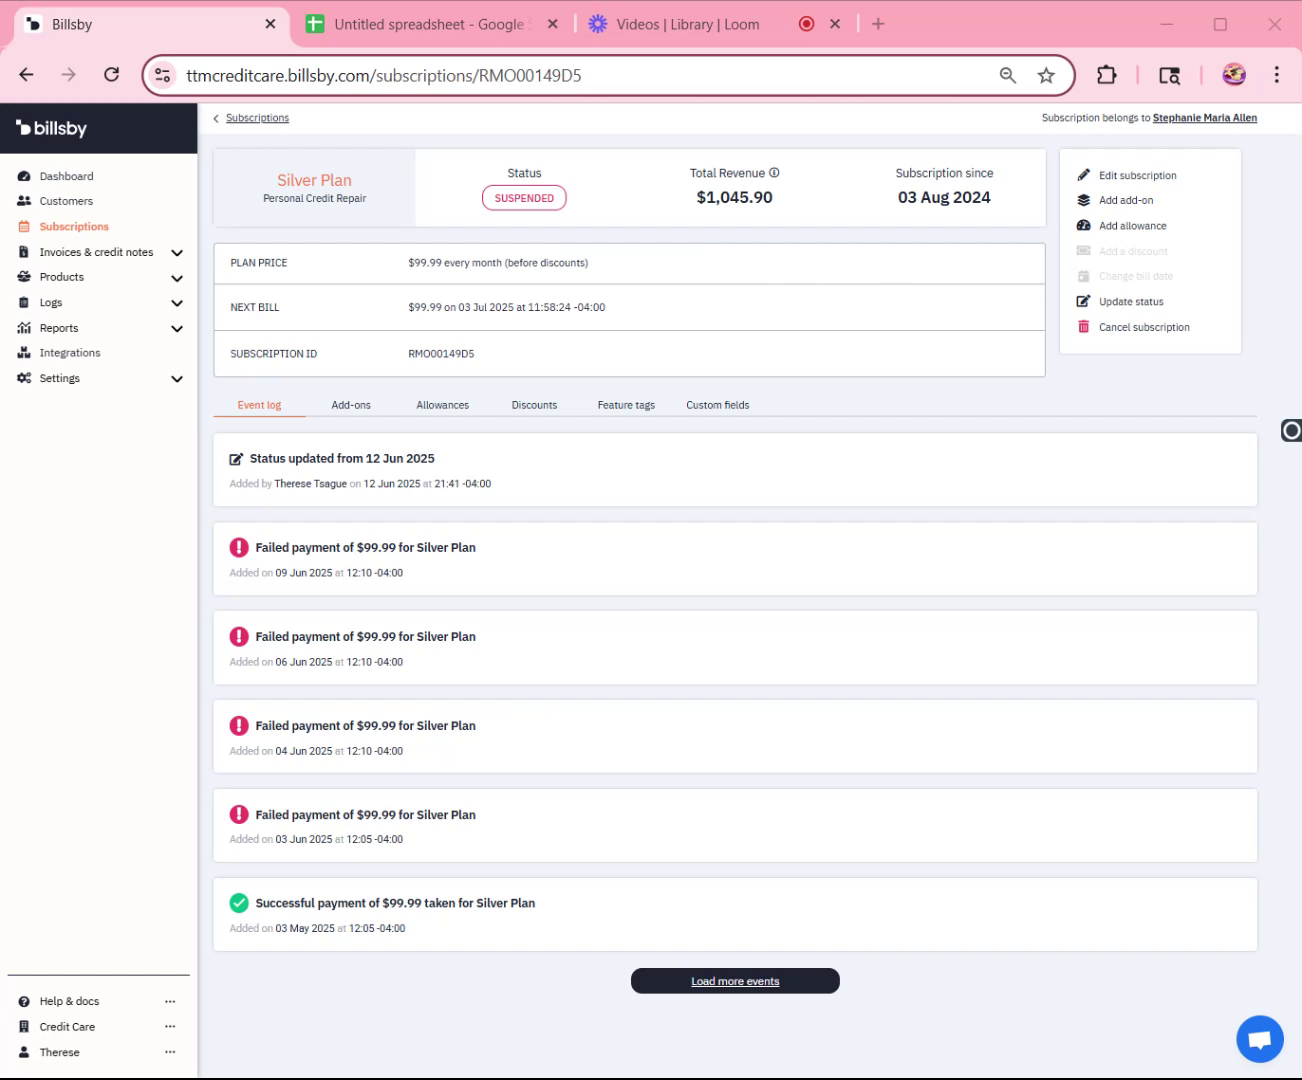The height and width of the screenshot is (1080, 1302).
Task: Click the Silver Plan title
Action: [x=314, y=180]
